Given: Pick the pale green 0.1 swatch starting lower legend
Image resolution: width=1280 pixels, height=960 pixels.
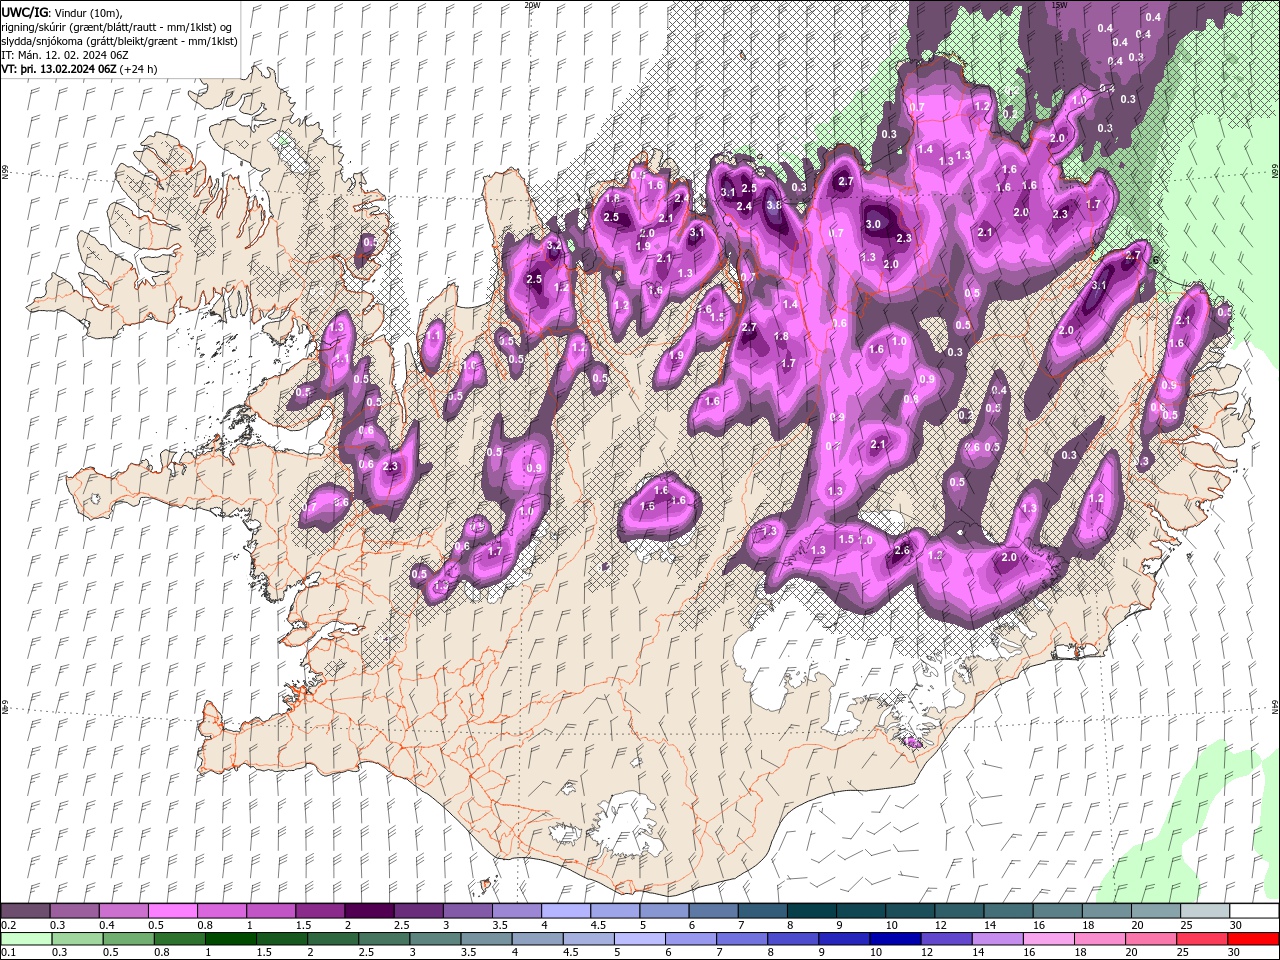Looking at the screenshot, I should (25, 939).
